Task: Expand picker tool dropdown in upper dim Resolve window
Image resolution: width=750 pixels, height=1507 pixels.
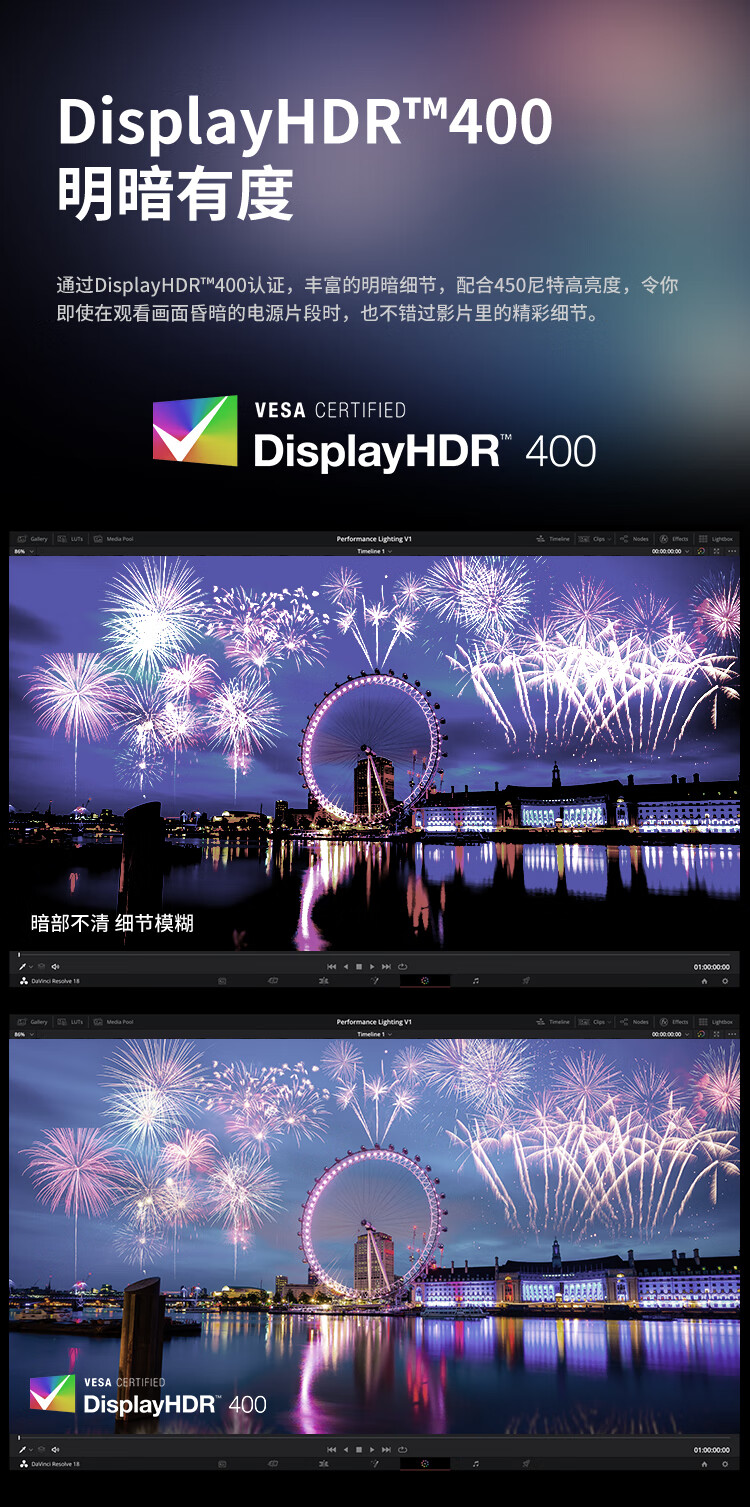Action: click(x=31, y=967)
